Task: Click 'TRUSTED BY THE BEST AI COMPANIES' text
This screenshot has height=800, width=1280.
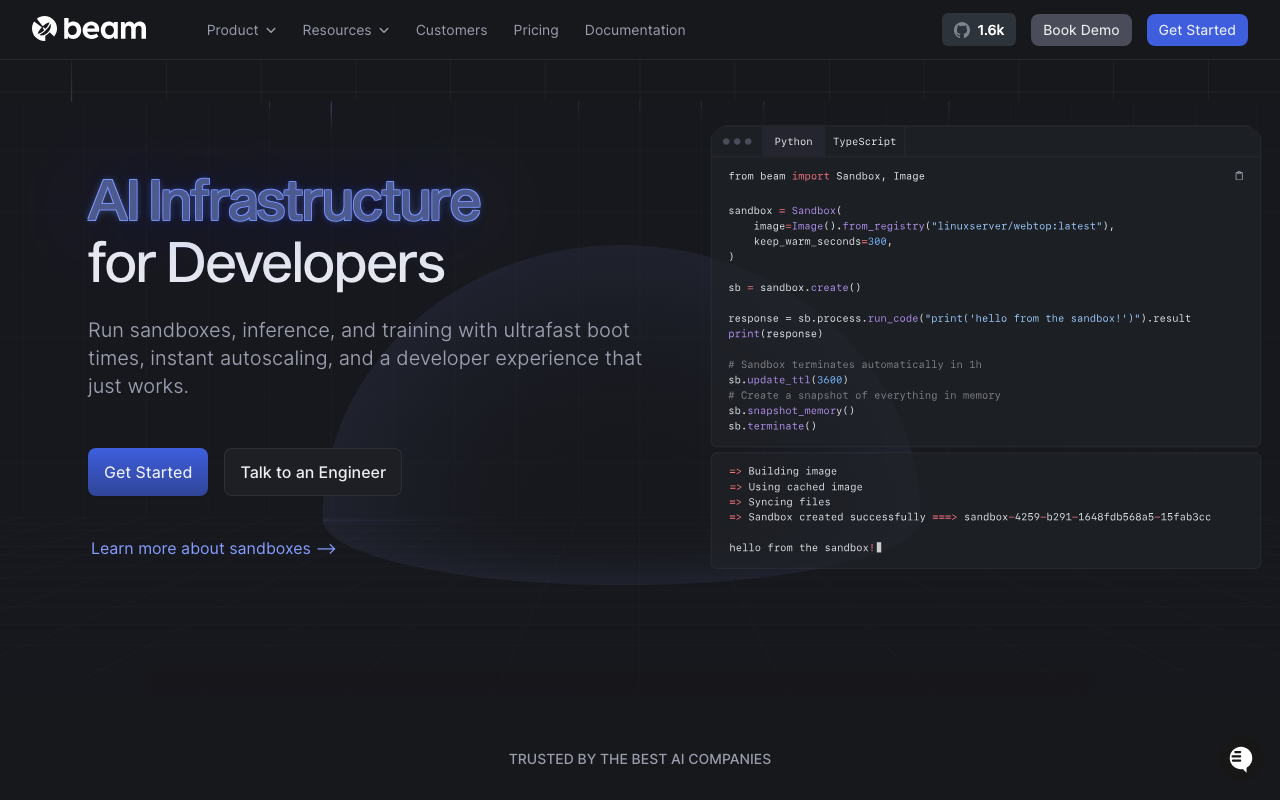Action: click(640, 759)
